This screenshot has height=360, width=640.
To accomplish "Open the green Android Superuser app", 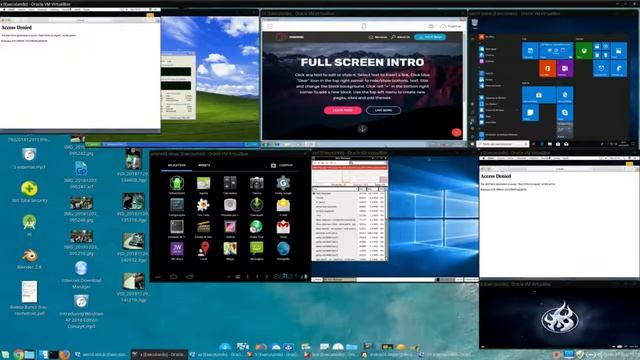I will click(177, 183).
